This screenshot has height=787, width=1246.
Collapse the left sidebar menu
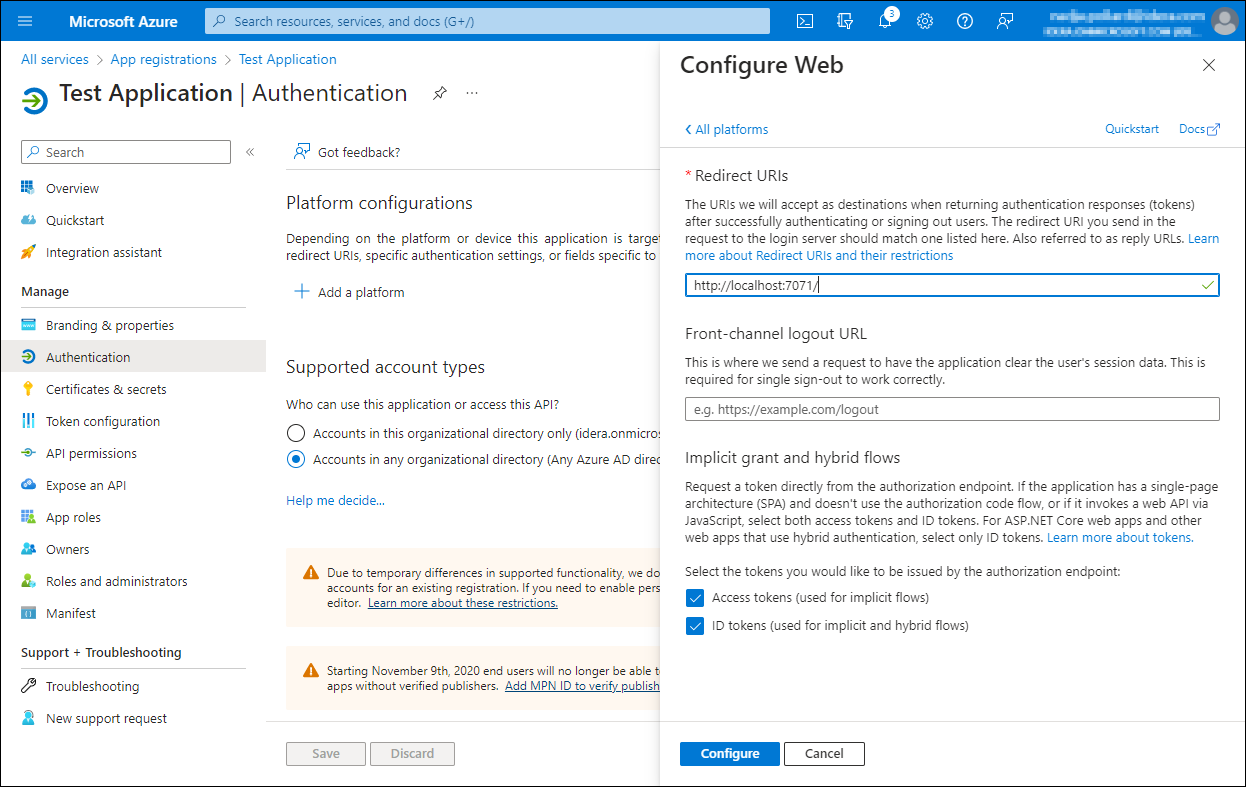tap(250, 152)
